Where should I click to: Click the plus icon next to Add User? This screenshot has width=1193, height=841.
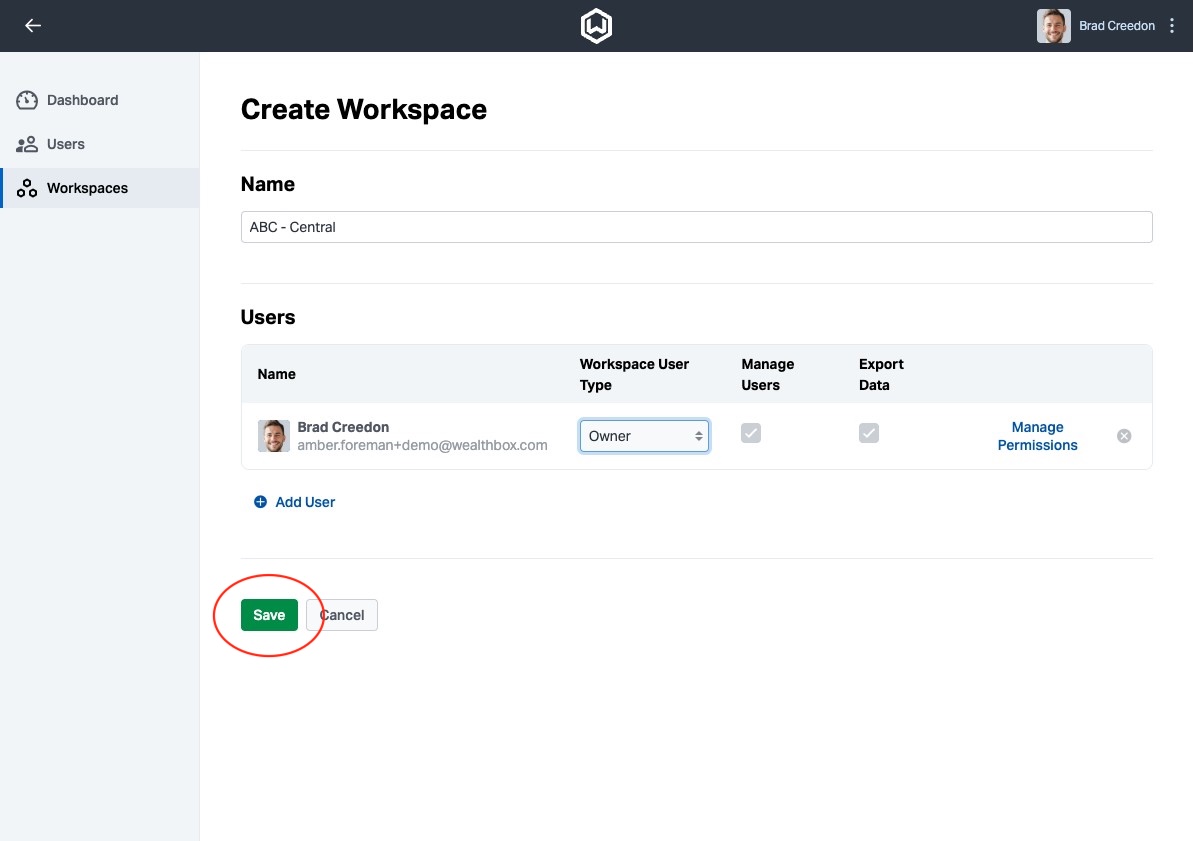(260, 501)
